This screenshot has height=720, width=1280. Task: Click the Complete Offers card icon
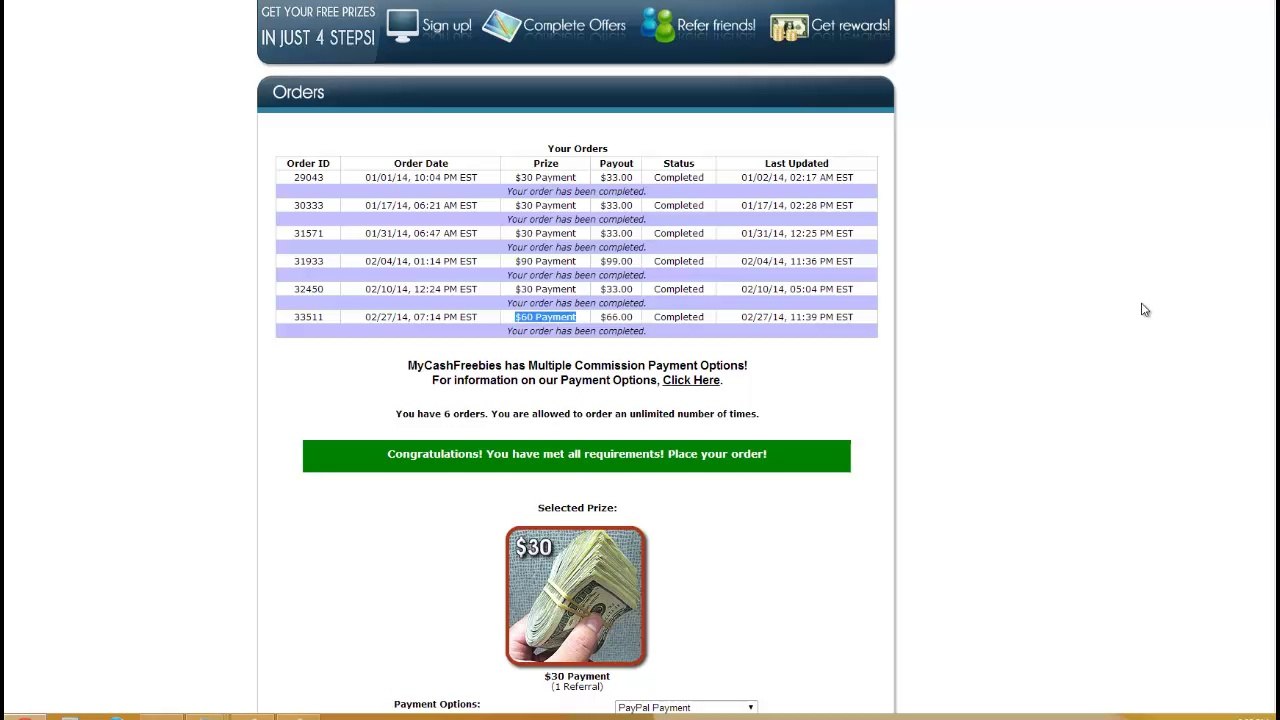(x=501, y=26)
